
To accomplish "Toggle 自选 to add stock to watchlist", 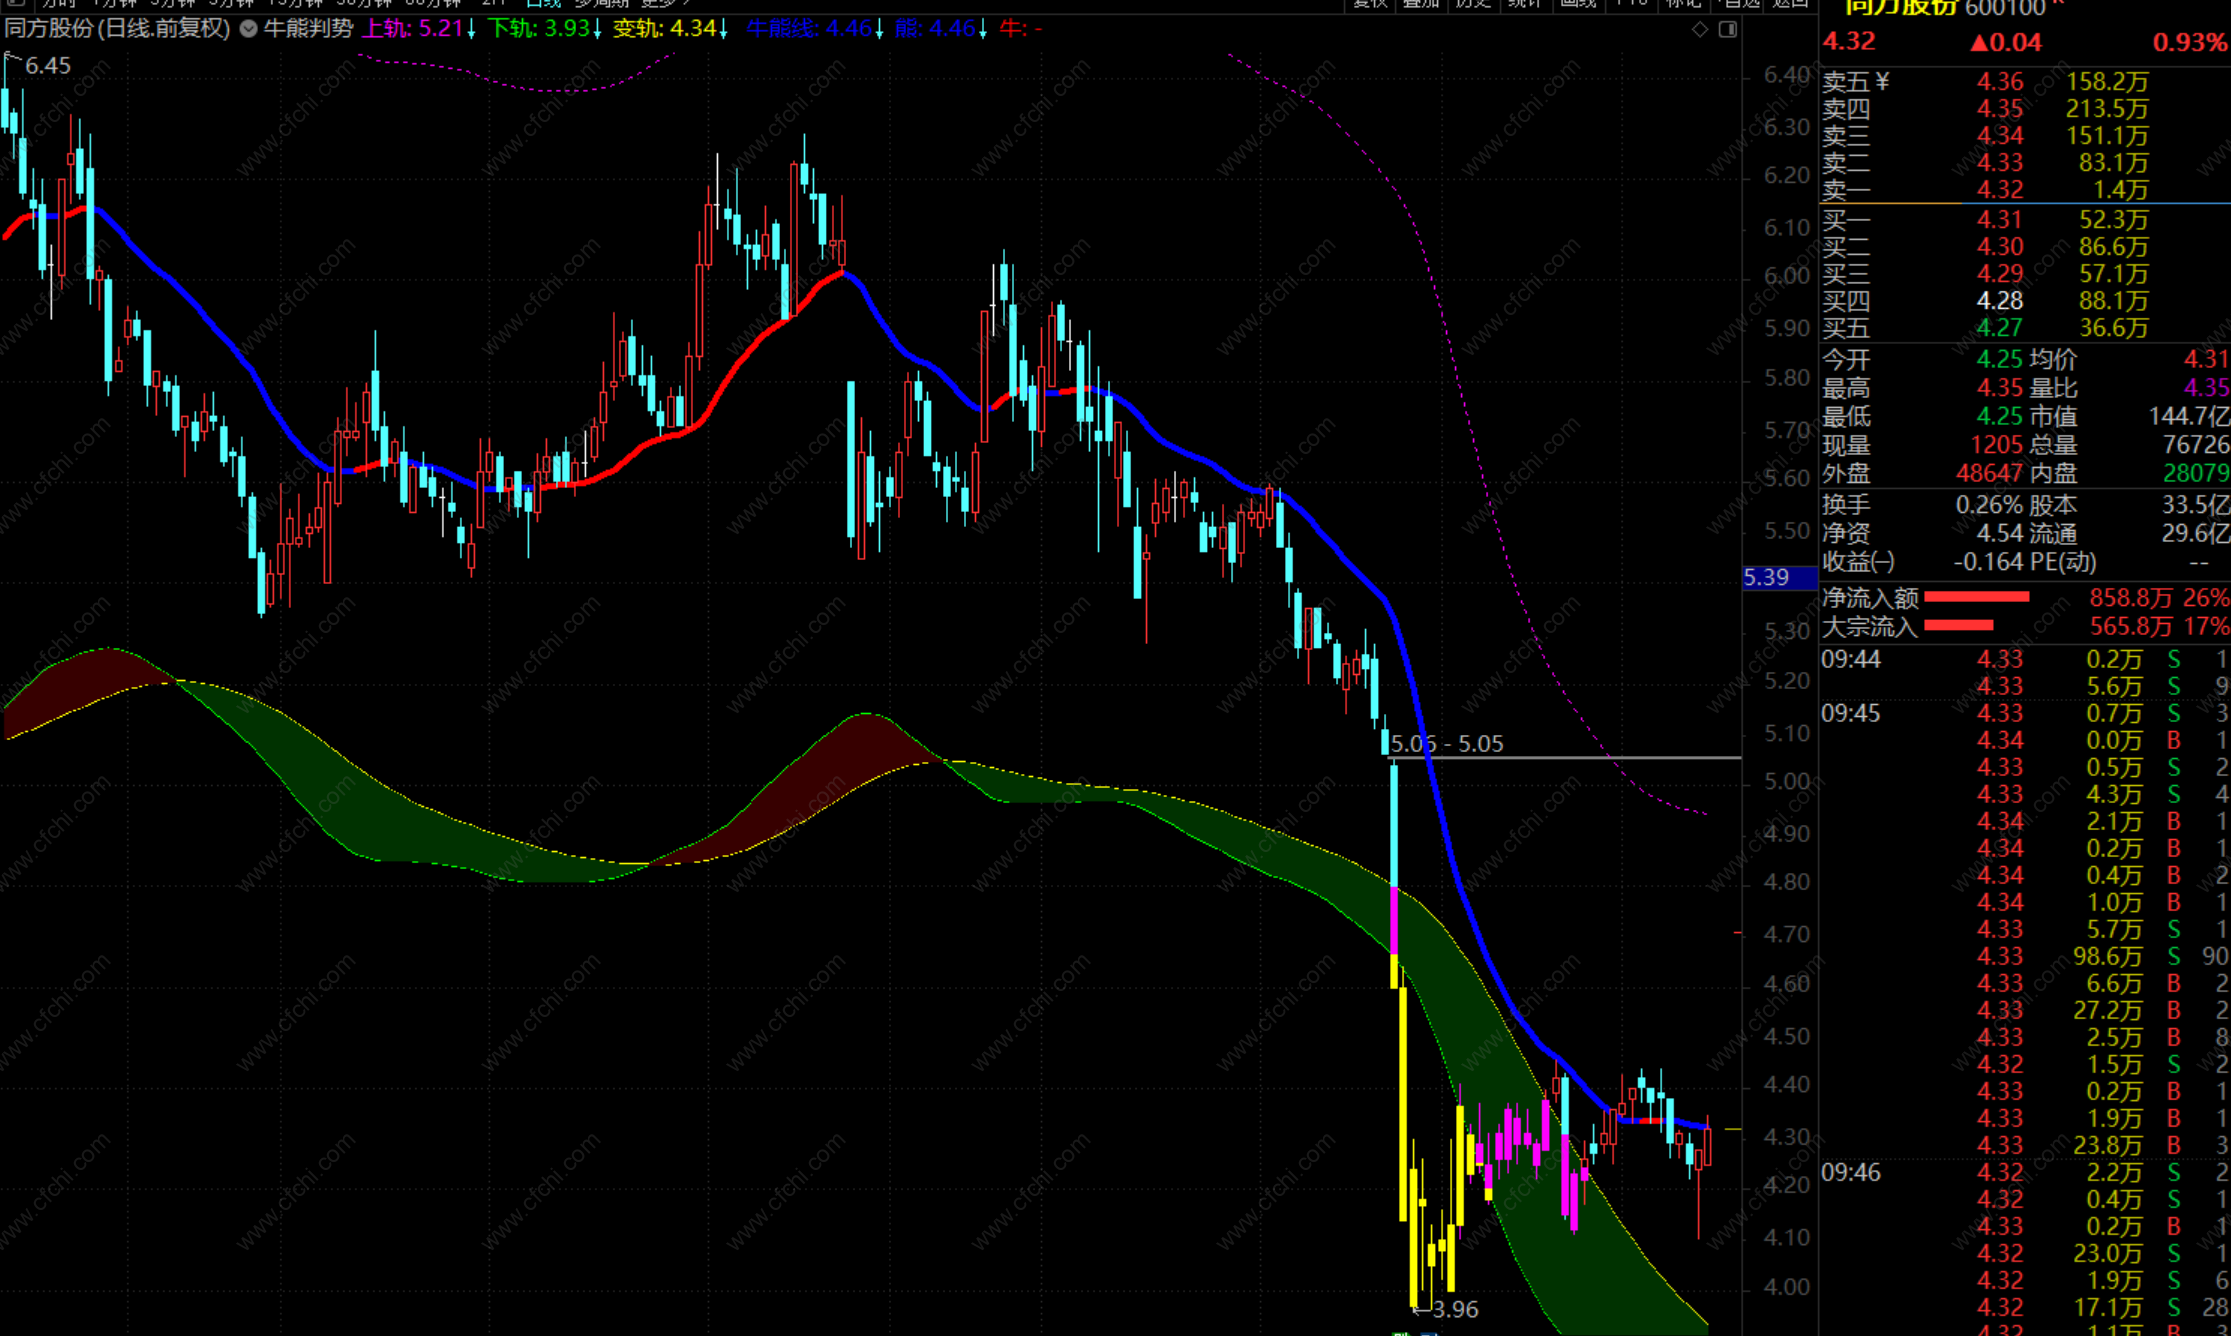I will [x=1741, y=3].
